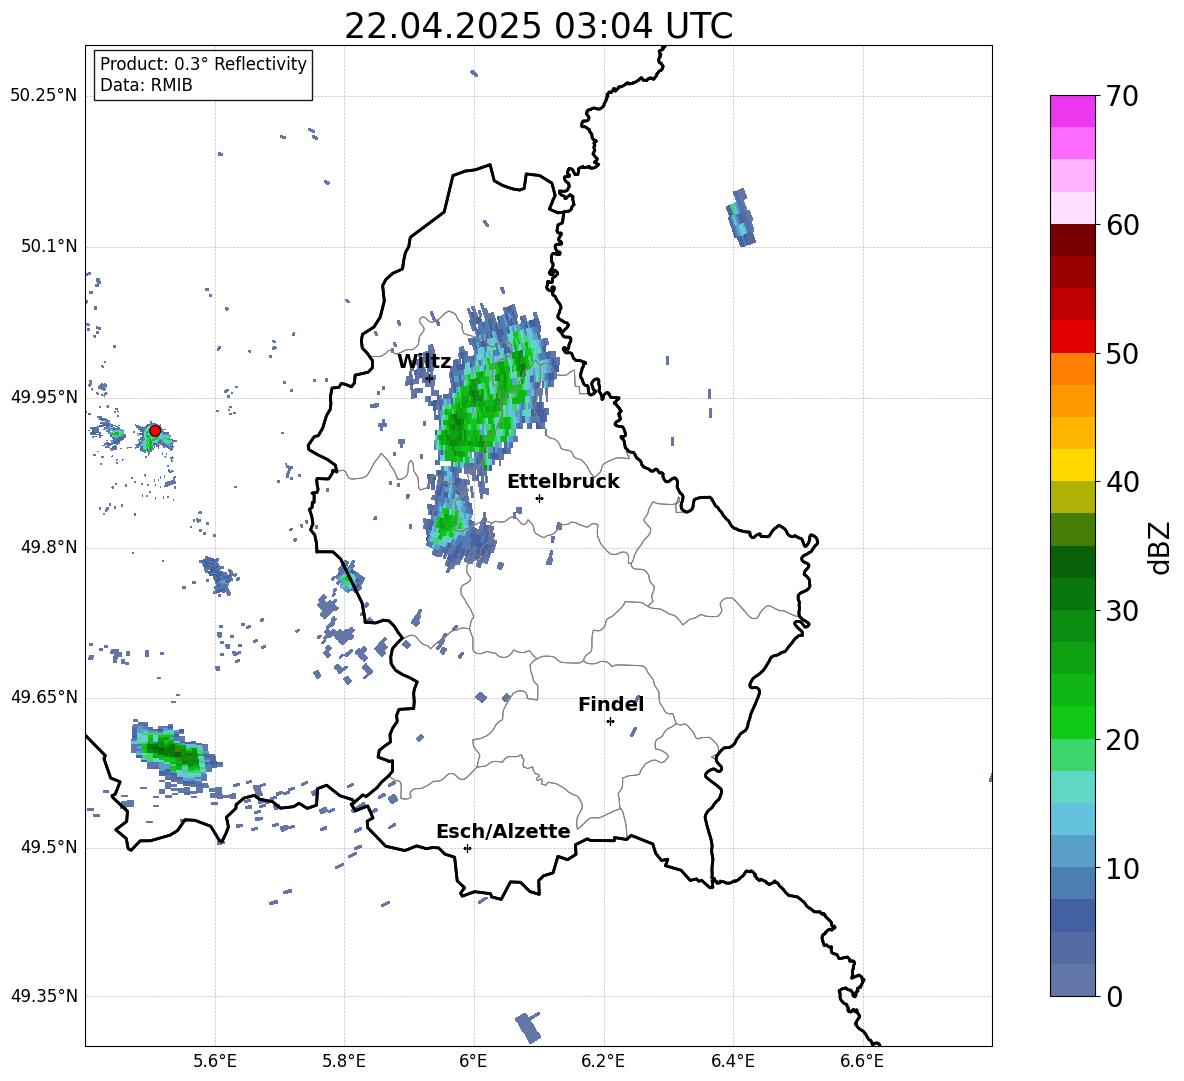This screenshot has width=1184, height=1081.
Task: Click the 50 value on the colorbar
Action: point(1123,353)
